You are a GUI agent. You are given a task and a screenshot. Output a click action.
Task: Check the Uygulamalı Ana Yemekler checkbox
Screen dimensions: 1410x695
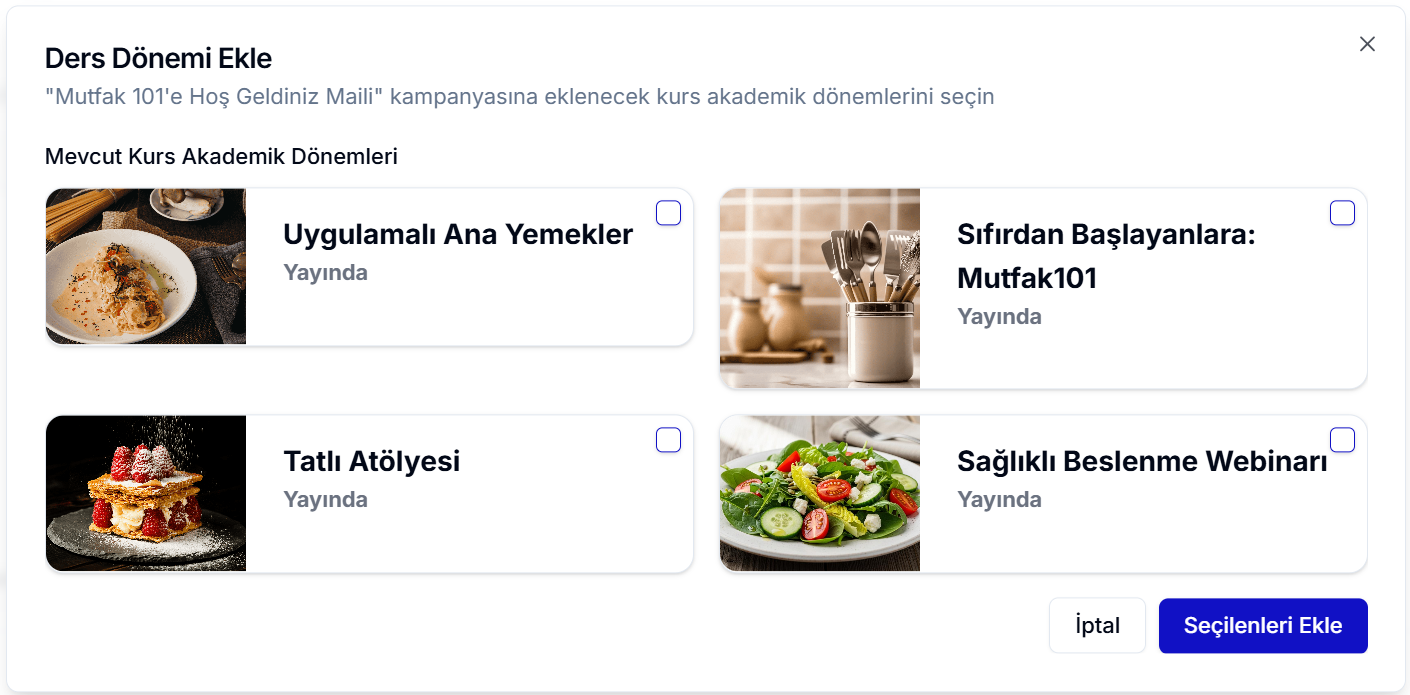click(x=668, y=213)
